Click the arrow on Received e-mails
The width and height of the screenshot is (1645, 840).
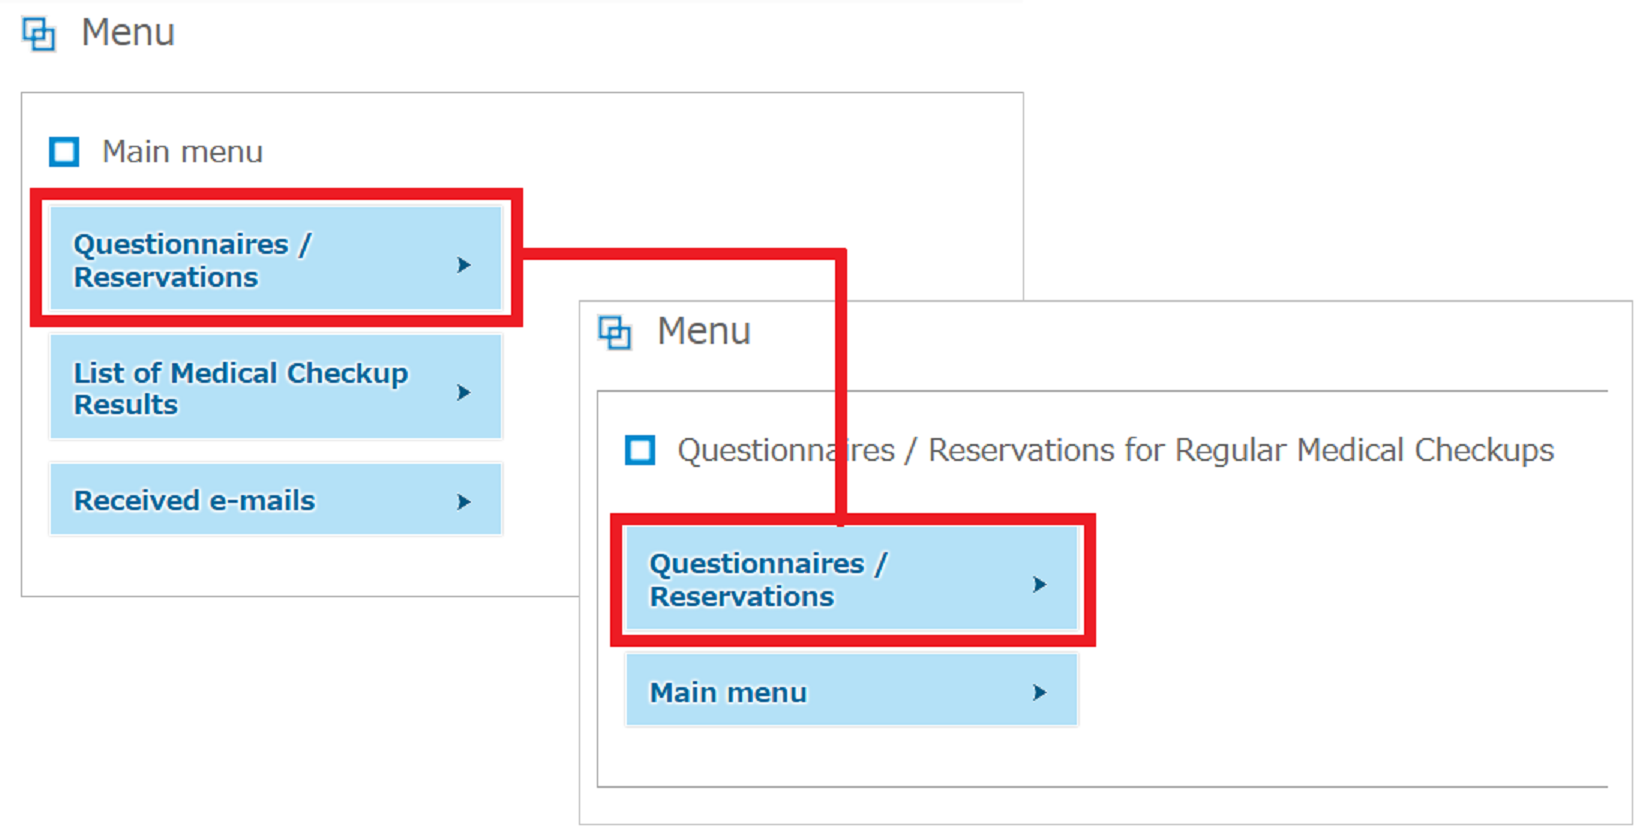(463, 501)
